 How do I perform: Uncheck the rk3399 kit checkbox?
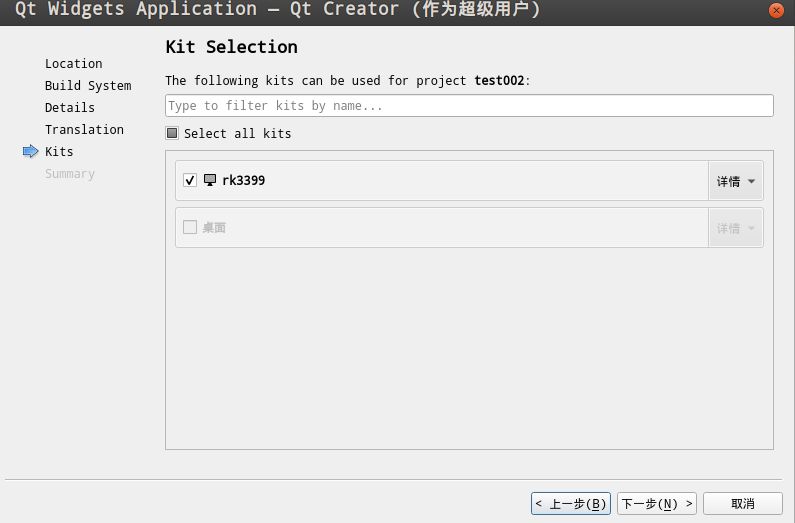pyautogui.click(x=190, y=181)
